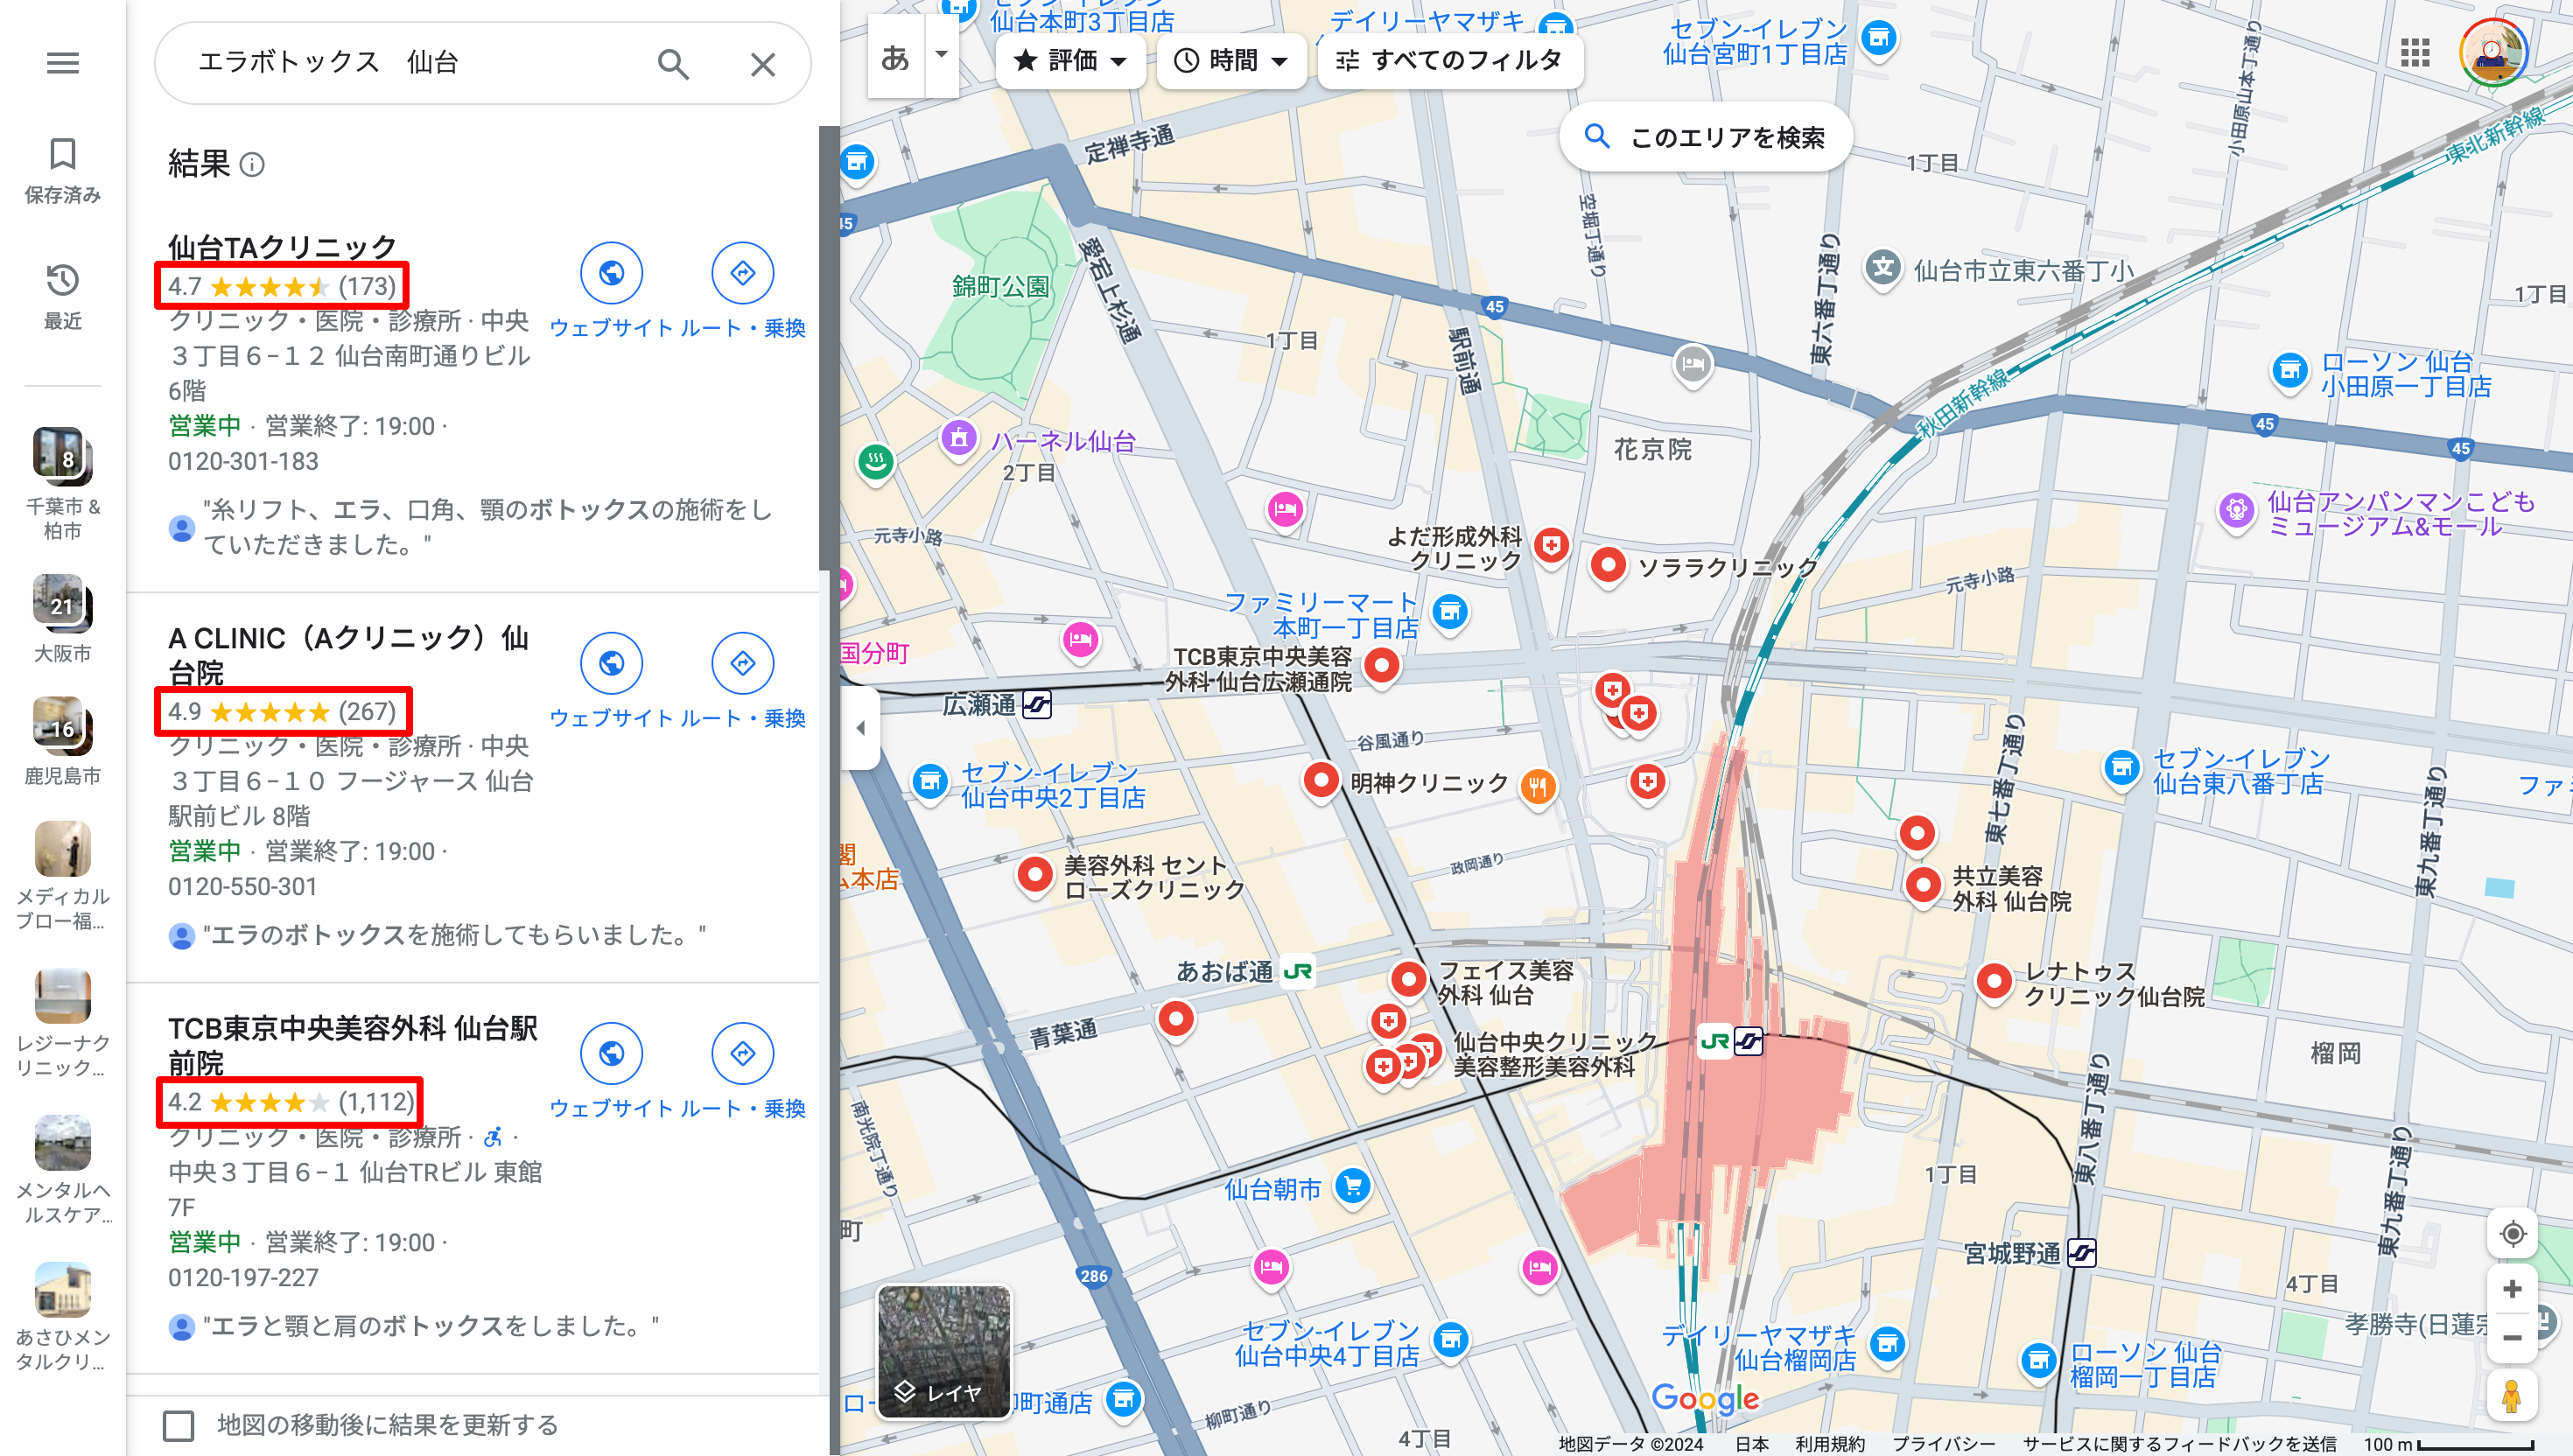
Task: Open the results info icon beside 結果
Action: click(252, 164)
